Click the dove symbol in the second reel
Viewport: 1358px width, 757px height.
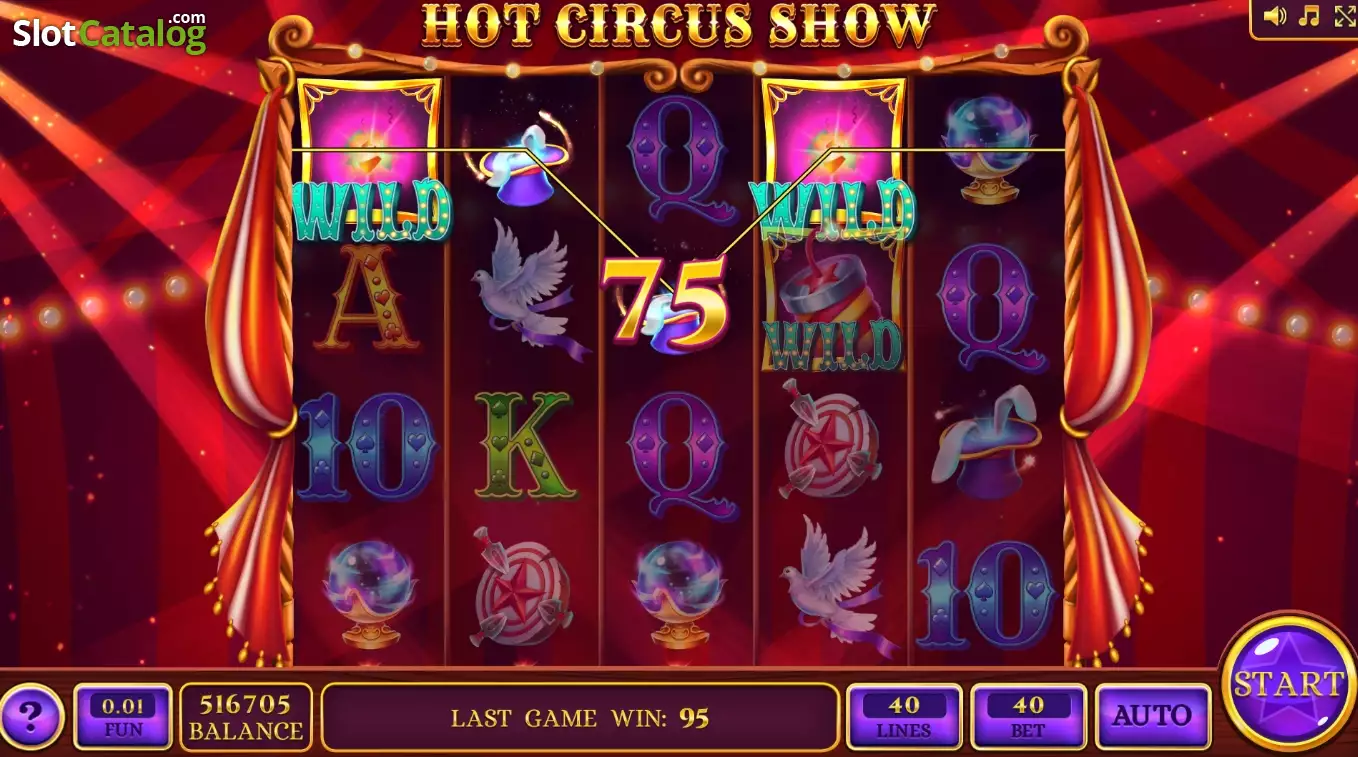tap(525, 289)
